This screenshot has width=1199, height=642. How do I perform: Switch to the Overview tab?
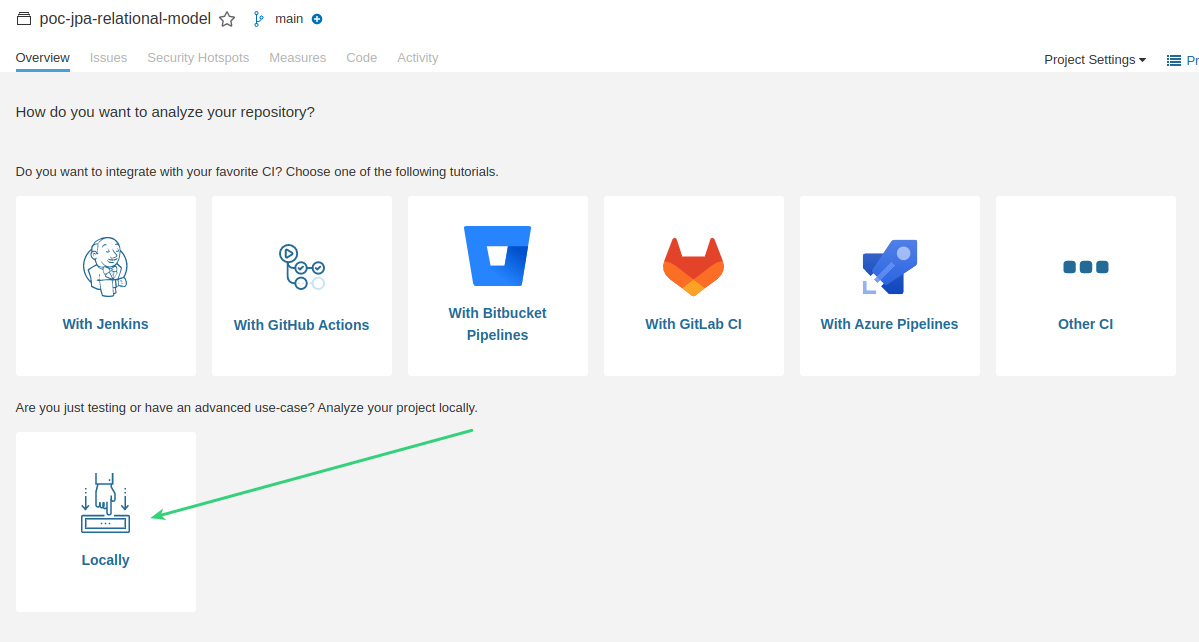pyautogui.click(x=43, y=58)
